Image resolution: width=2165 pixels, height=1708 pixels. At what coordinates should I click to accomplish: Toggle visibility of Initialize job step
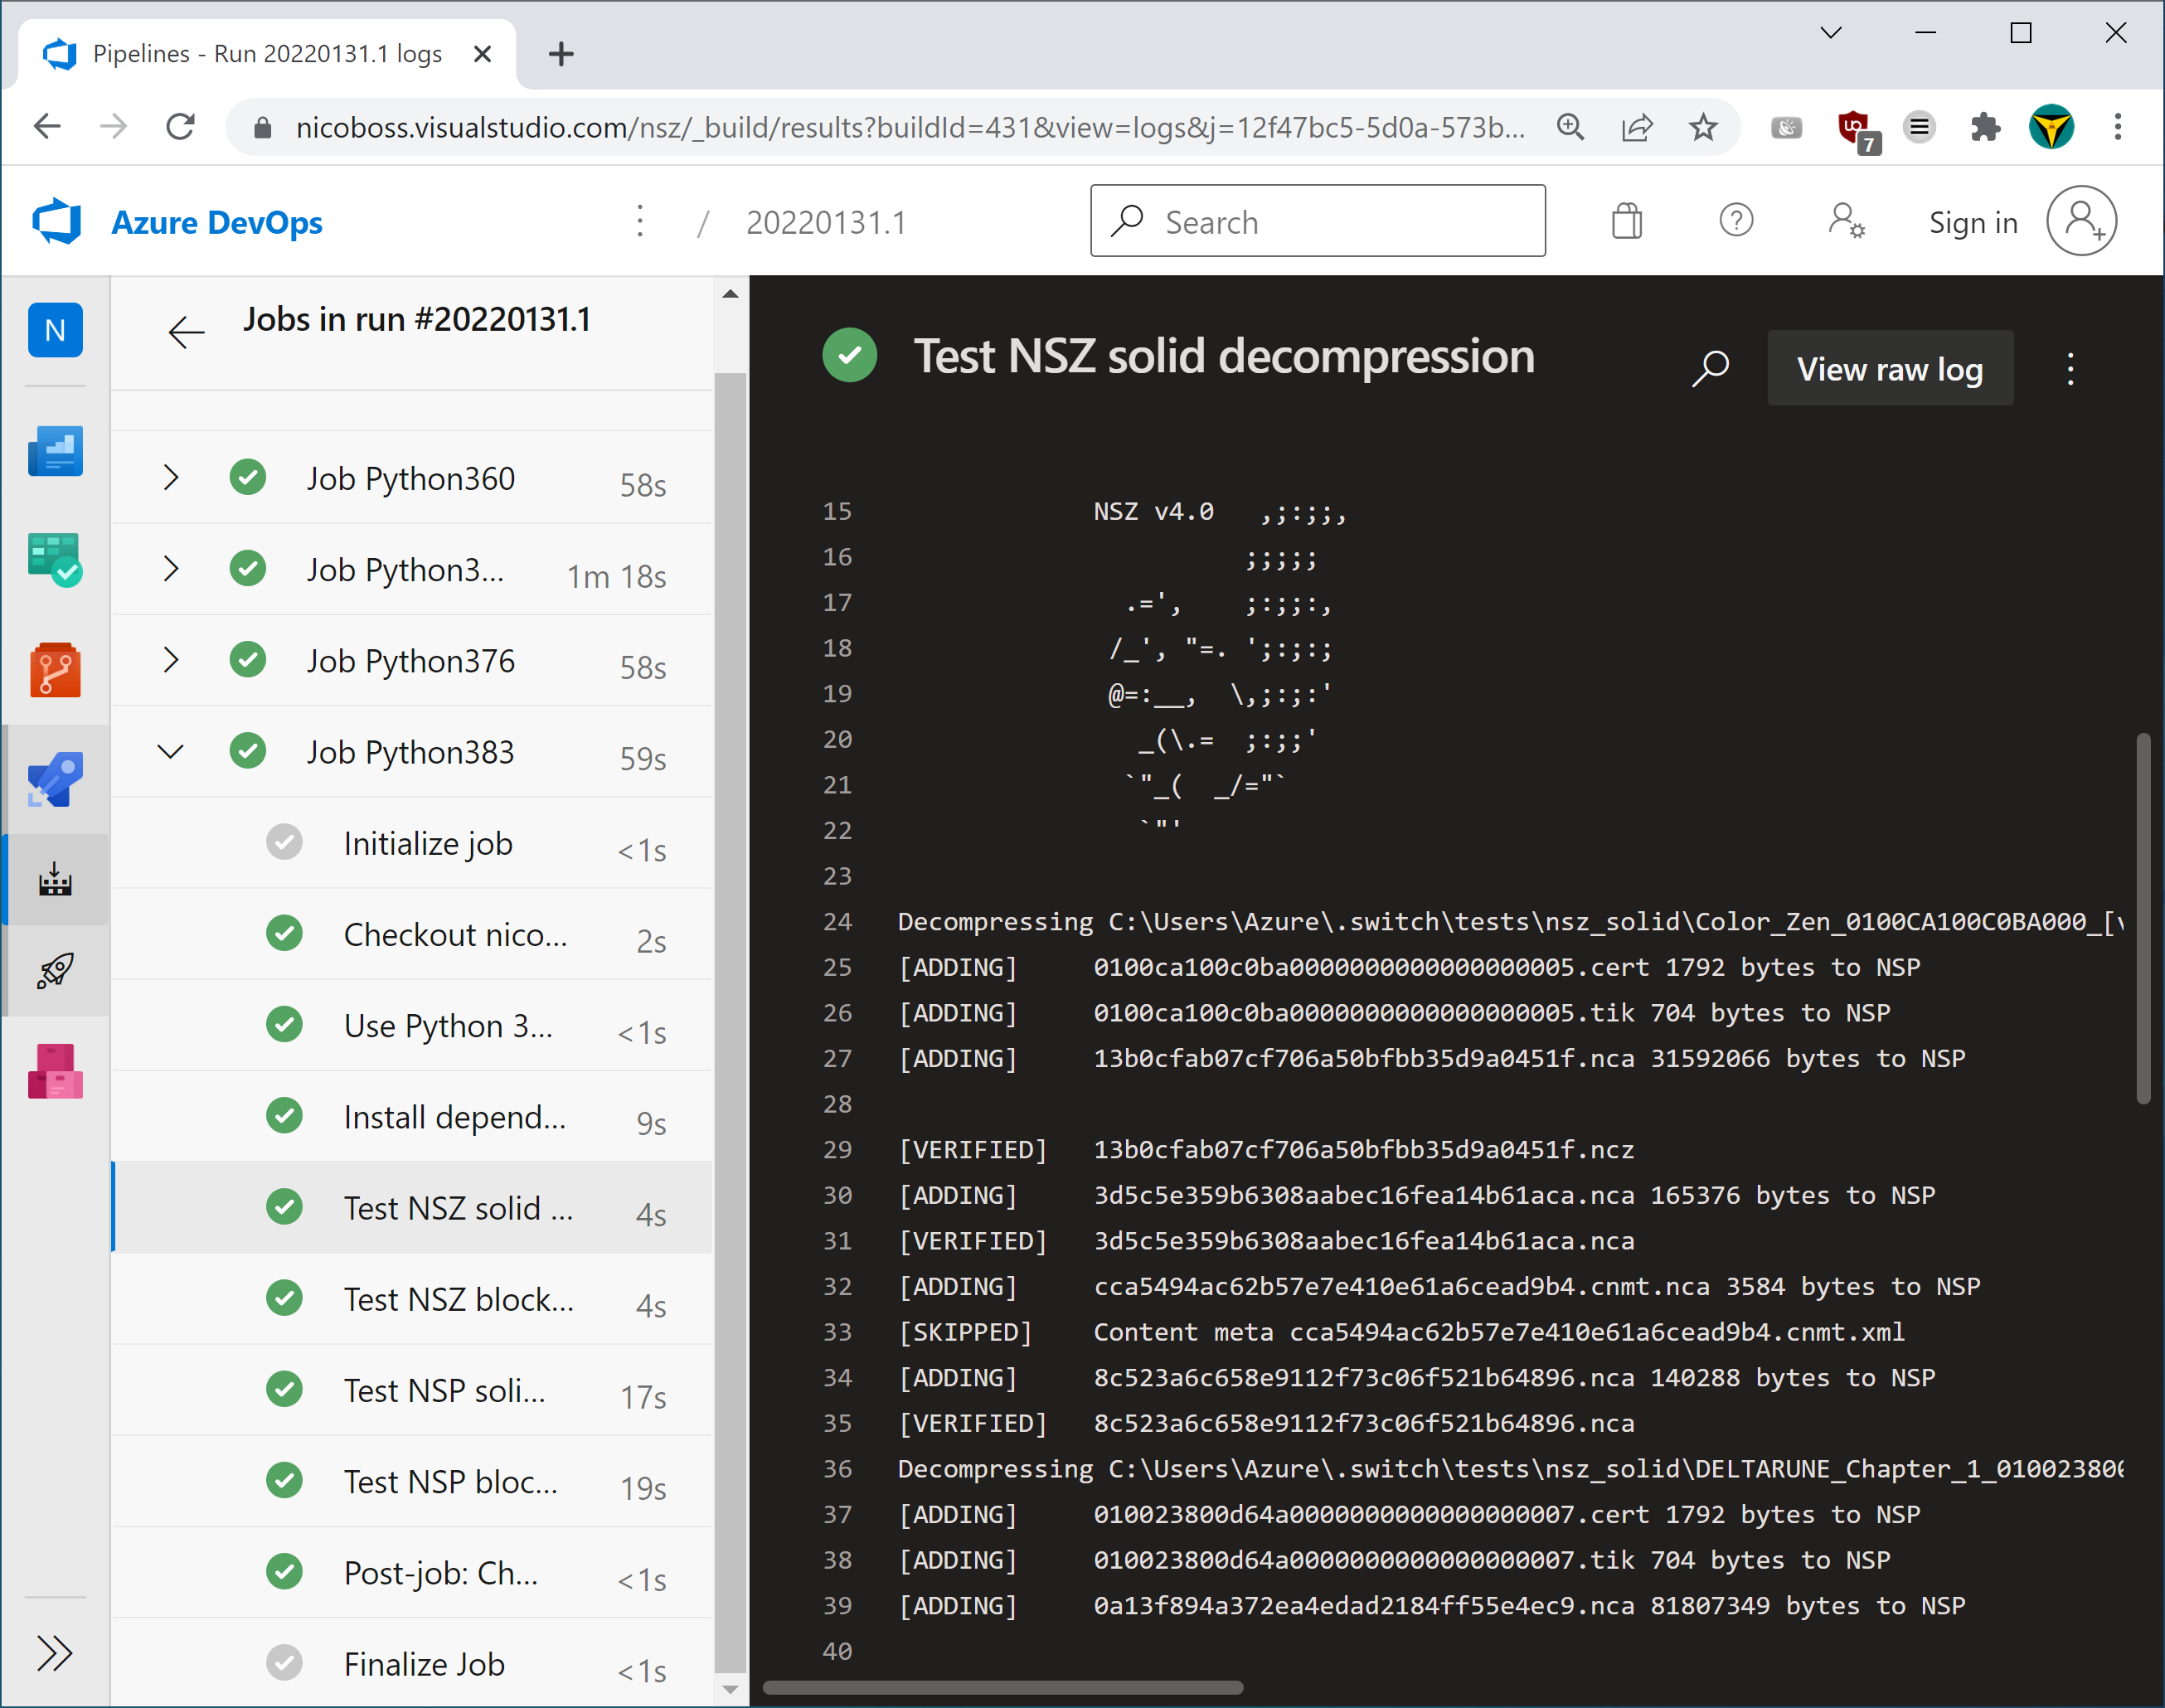pyautogui.click(x=430, y=843)
